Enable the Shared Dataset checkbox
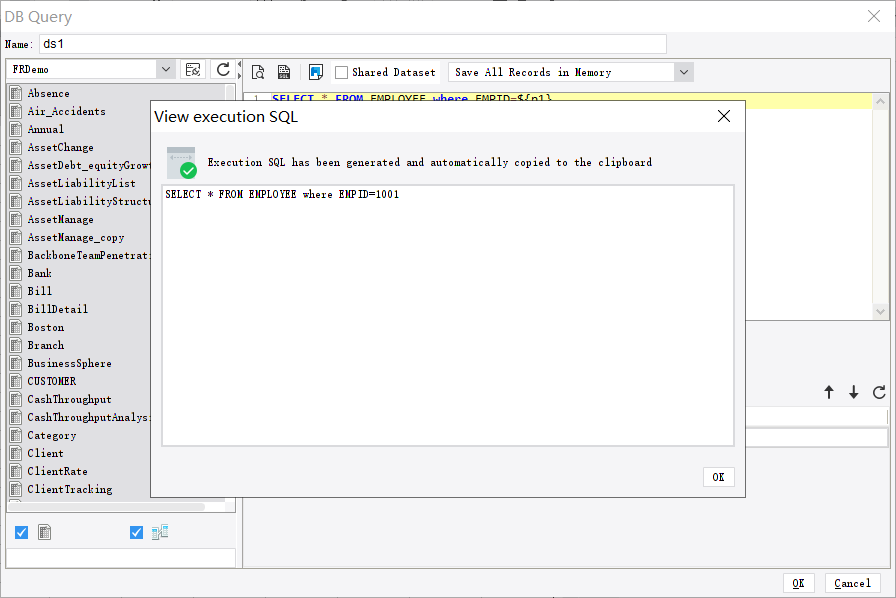896x598 pixels. click(x=339, y=71)
